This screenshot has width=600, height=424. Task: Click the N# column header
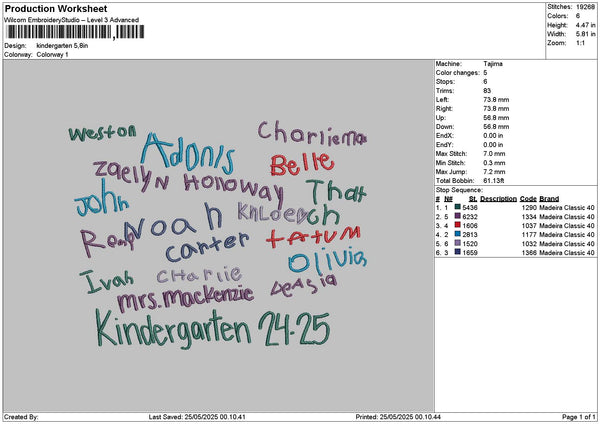click(x=448, y=199)
